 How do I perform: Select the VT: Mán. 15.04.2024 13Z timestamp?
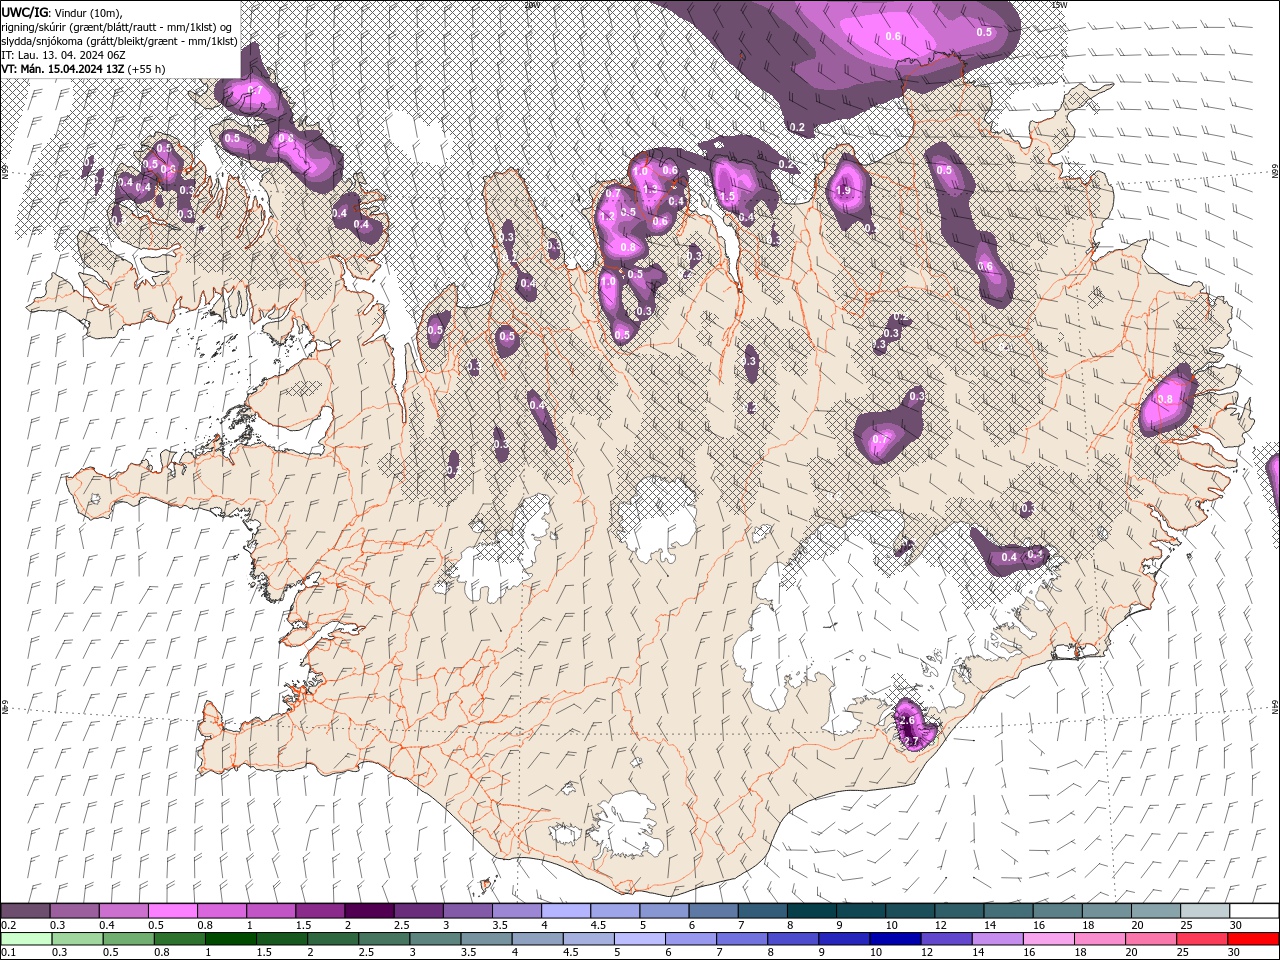click(x=63, y=68)
